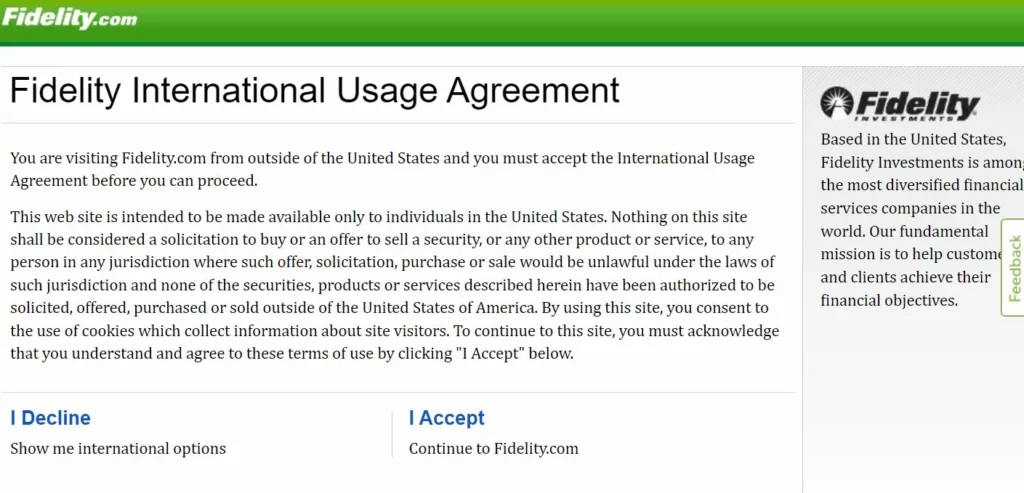This screenshot has height=493, width=1024.
Task: Click sidebar text "Based in the United States"
Action: (x=913, y=139)
